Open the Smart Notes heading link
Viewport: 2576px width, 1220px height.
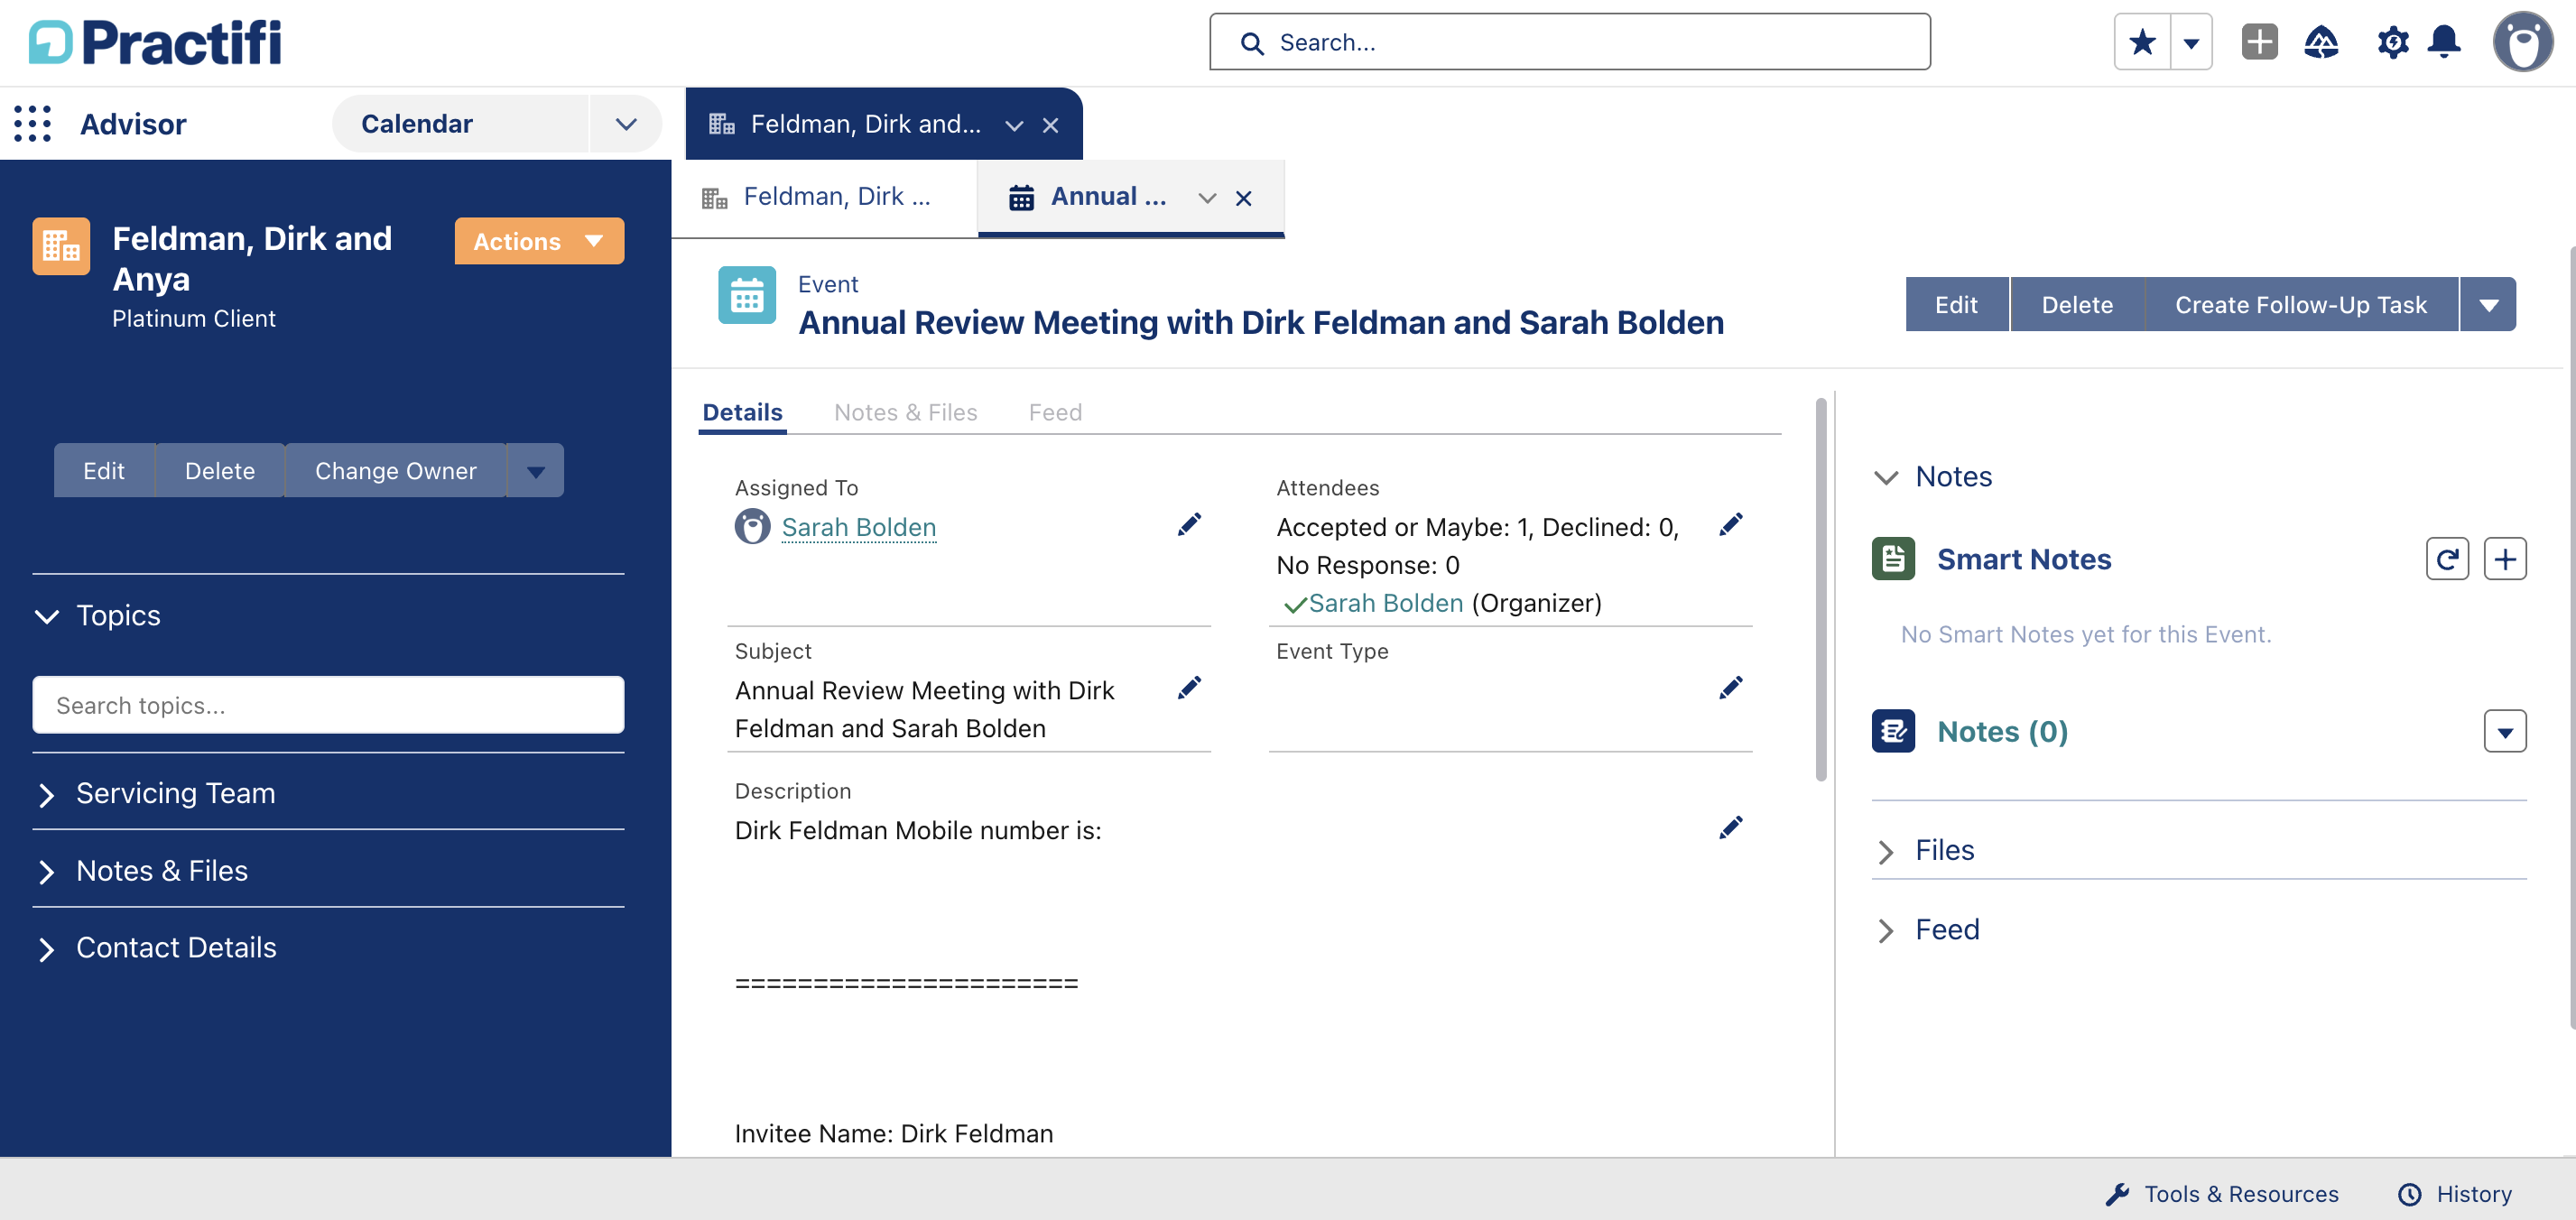tap(2023, 559)
